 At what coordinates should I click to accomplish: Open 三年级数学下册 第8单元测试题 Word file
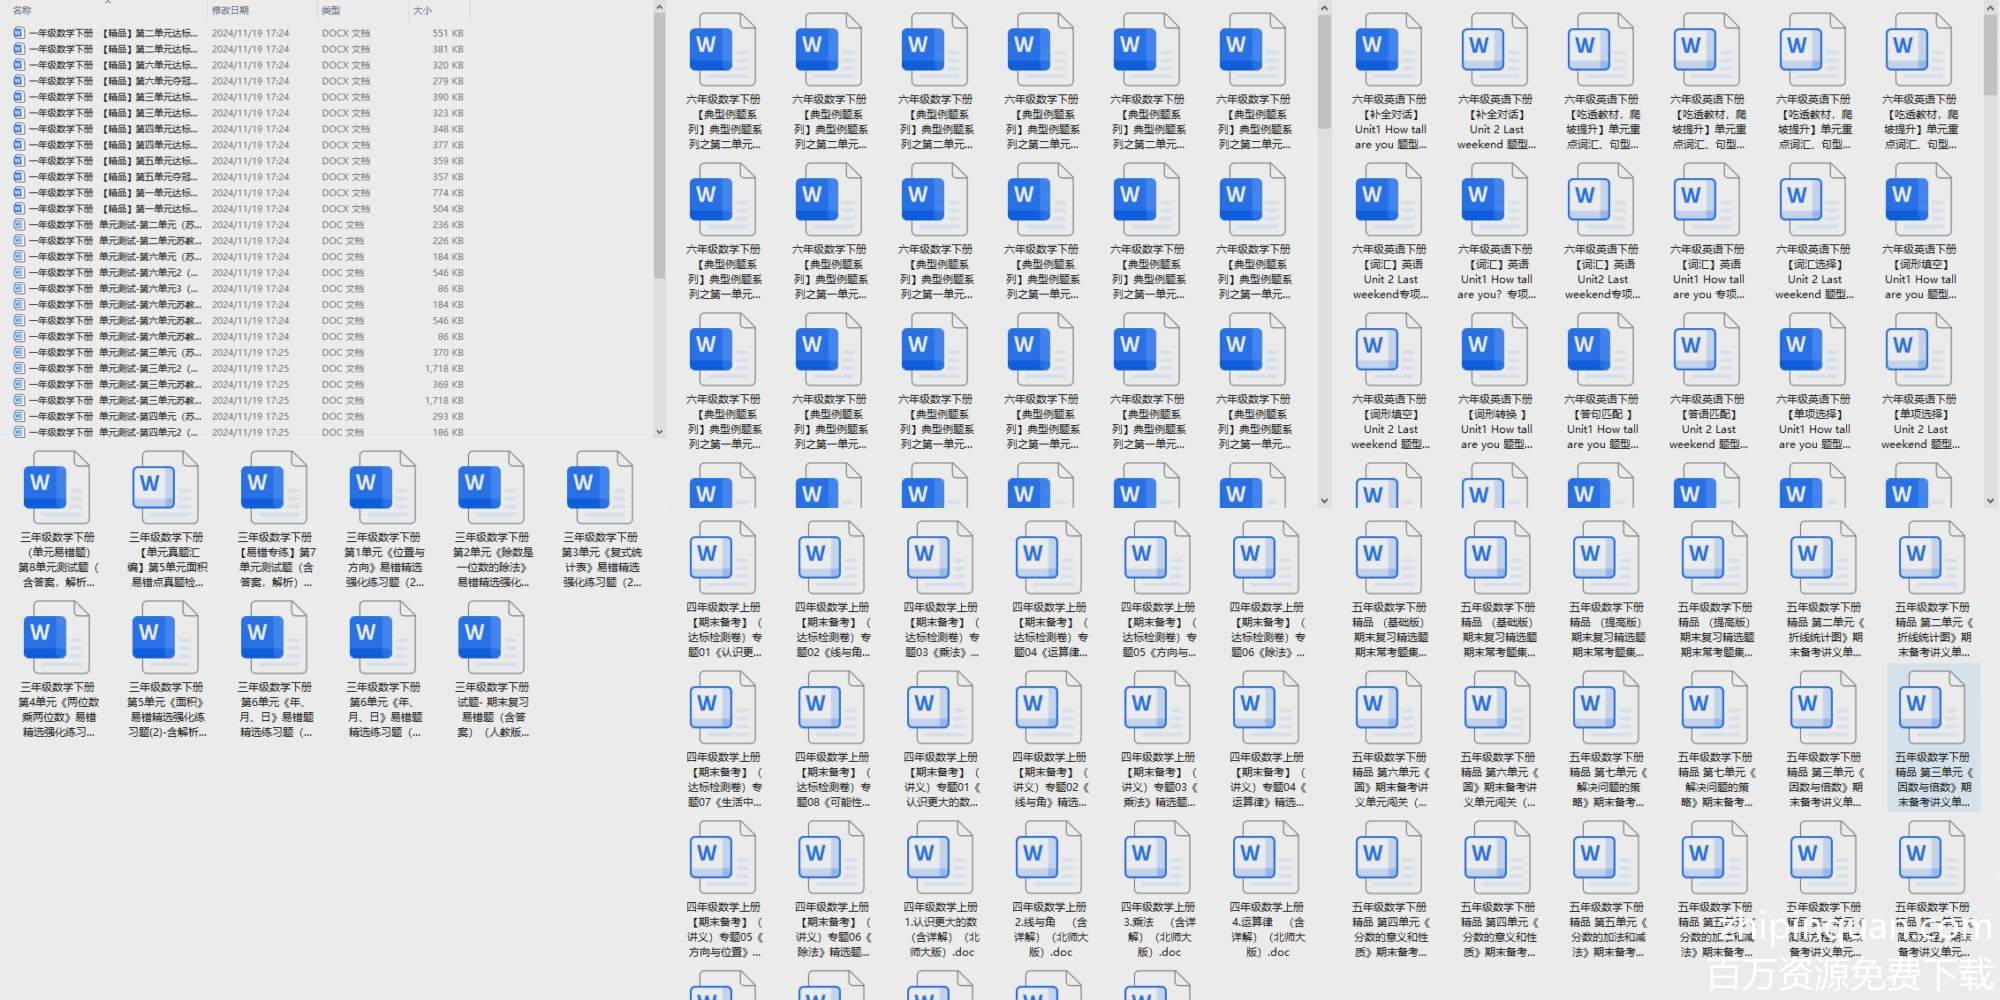pos(57,488)
